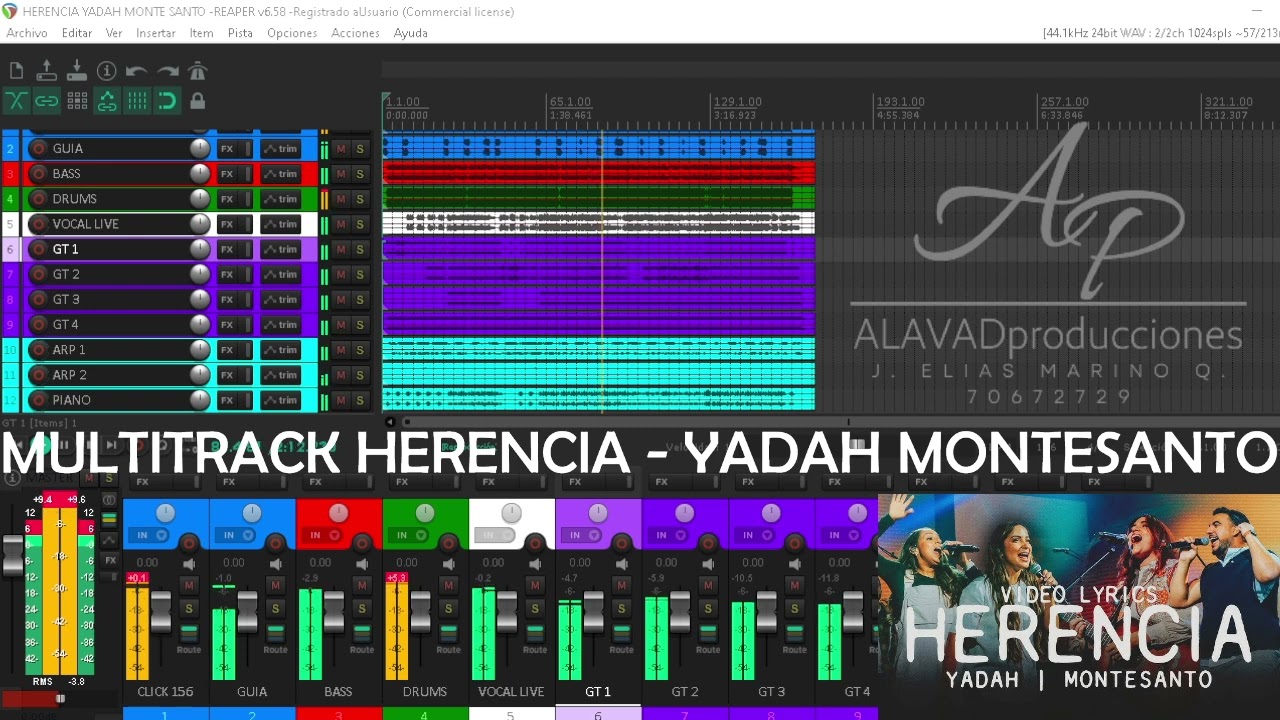1280x720 pixels.
Task: Open input IN dropdown on GT 3 strip
Action: point(756,535)
